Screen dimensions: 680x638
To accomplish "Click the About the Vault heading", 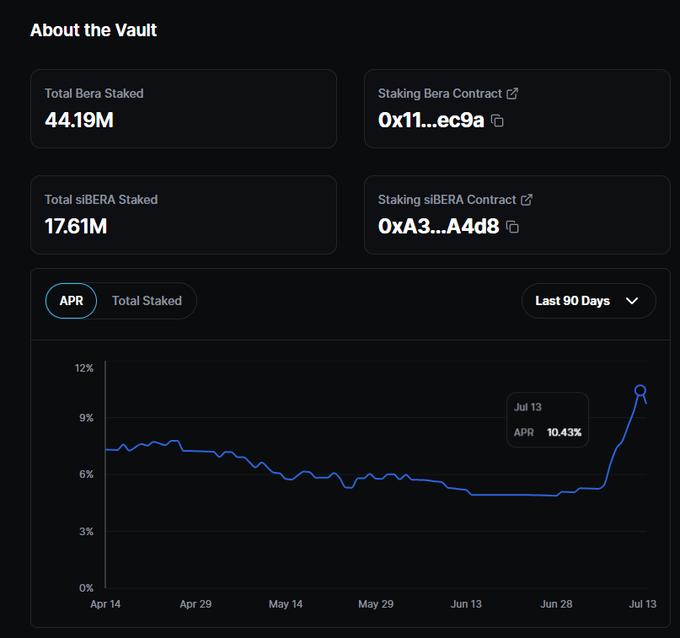I will (x=94, y=30).
